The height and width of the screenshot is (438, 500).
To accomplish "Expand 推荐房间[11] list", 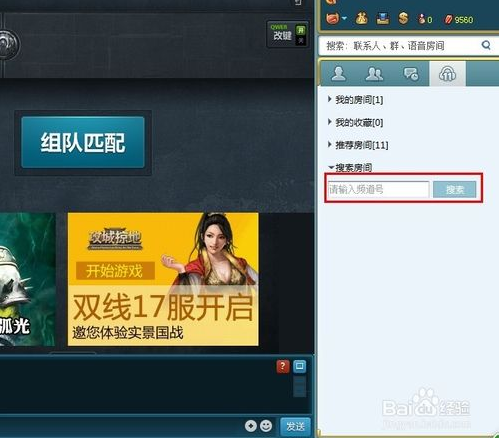I will pos(358,145).
